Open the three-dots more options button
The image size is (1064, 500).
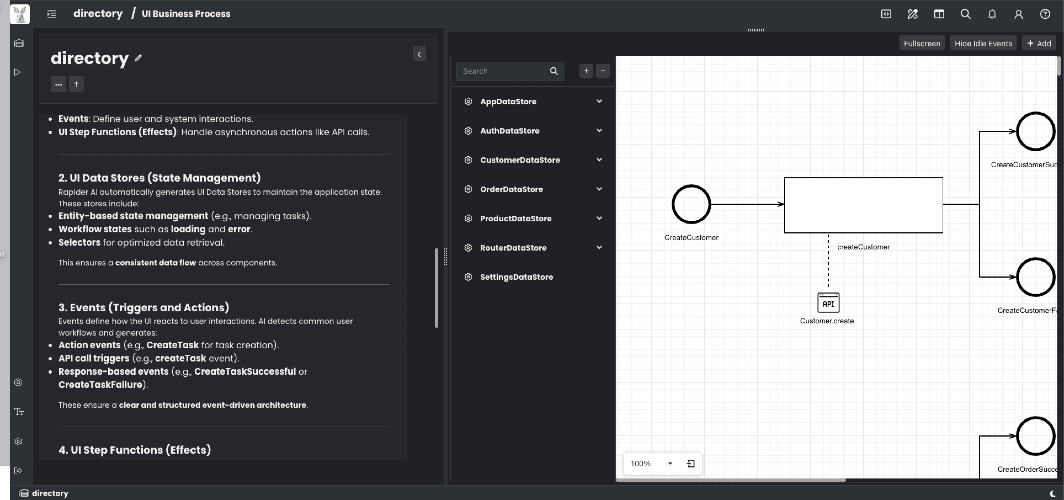click(x=58, y=84)
